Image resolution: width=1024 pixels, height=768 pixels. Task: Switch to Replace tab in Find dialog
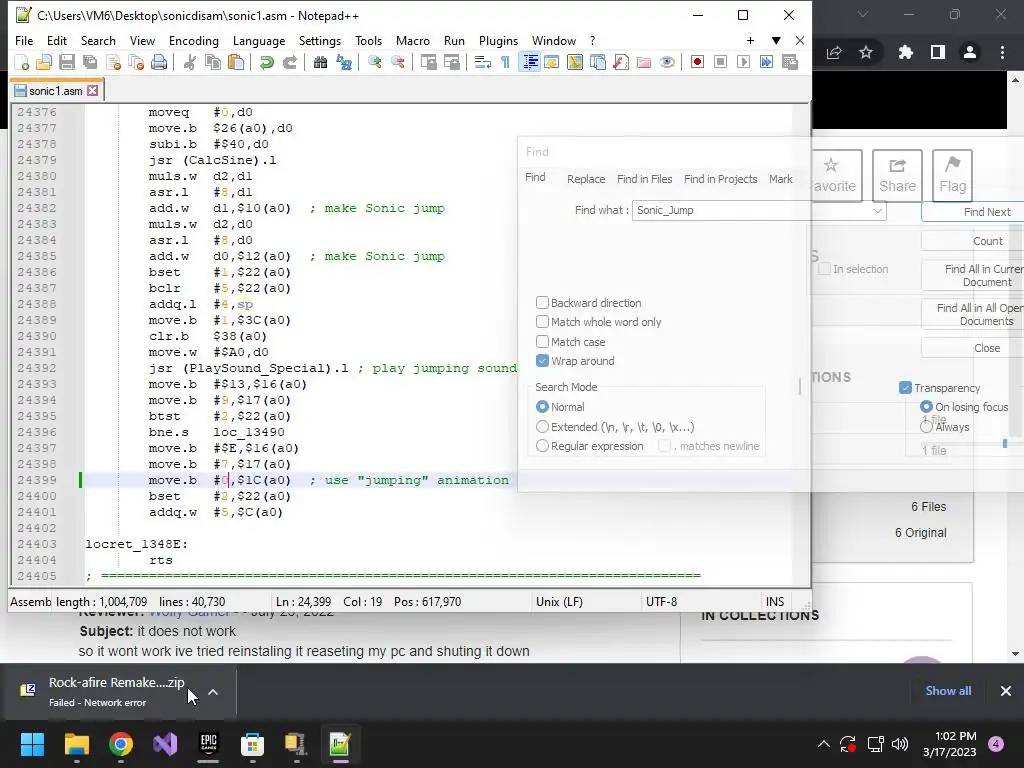[586, 179]
